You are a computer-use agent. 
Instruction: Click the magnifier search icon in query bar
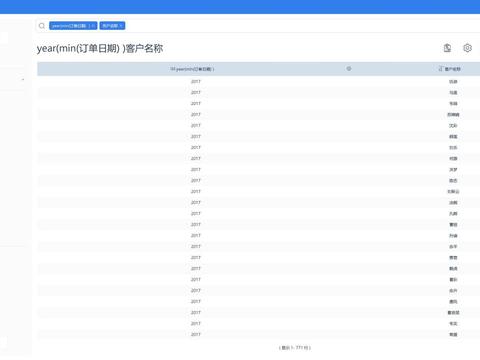click(x=42, y=26)
